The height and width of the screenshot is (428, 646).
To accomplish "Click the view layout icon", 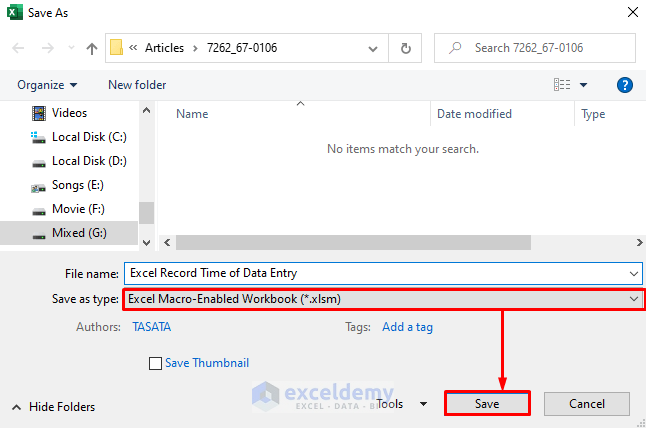I will 562,85.
